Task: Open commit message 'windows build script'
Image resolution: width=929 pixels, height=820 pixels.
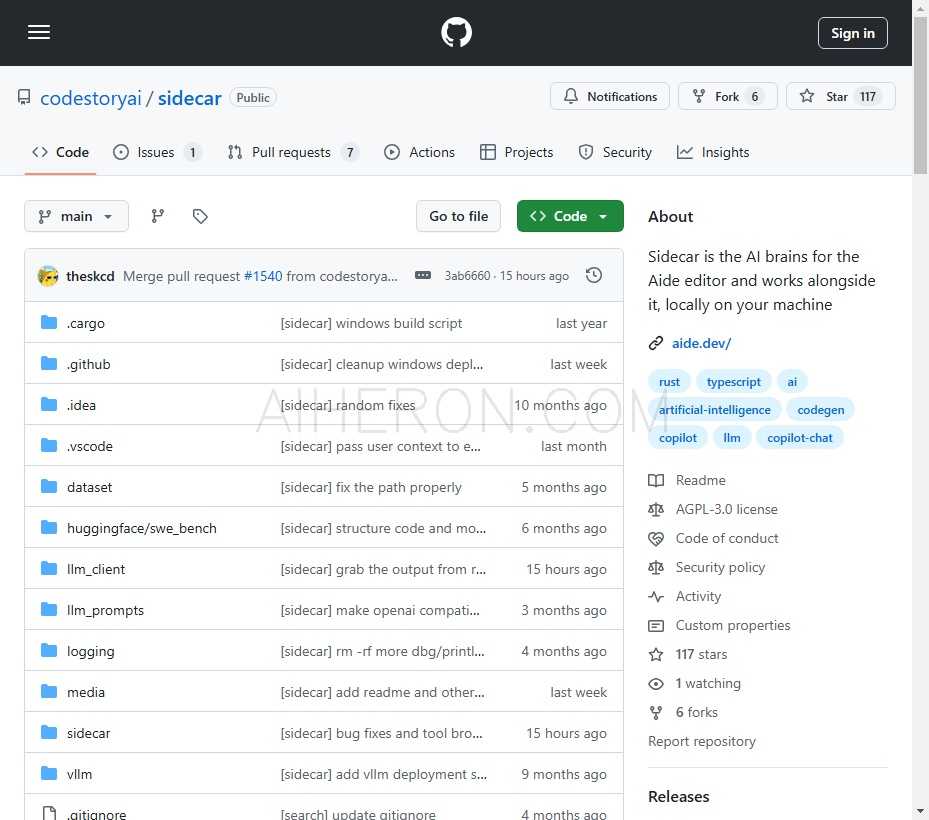Action: coord(371,323)
